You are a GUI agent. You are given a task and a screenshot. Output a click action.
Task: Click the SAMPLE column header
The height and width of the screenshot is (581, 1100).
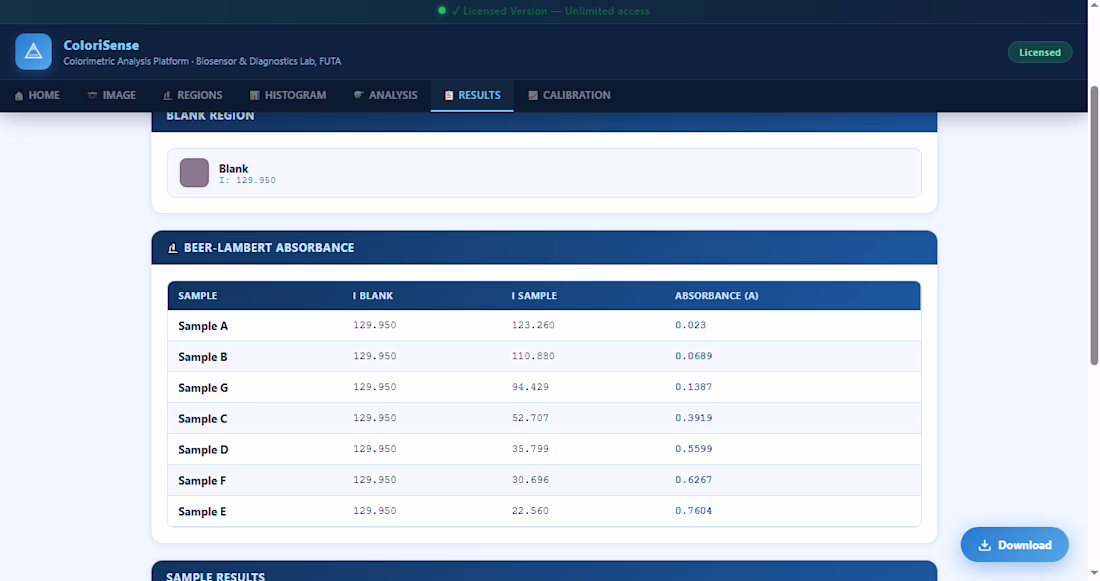[198, 296]
